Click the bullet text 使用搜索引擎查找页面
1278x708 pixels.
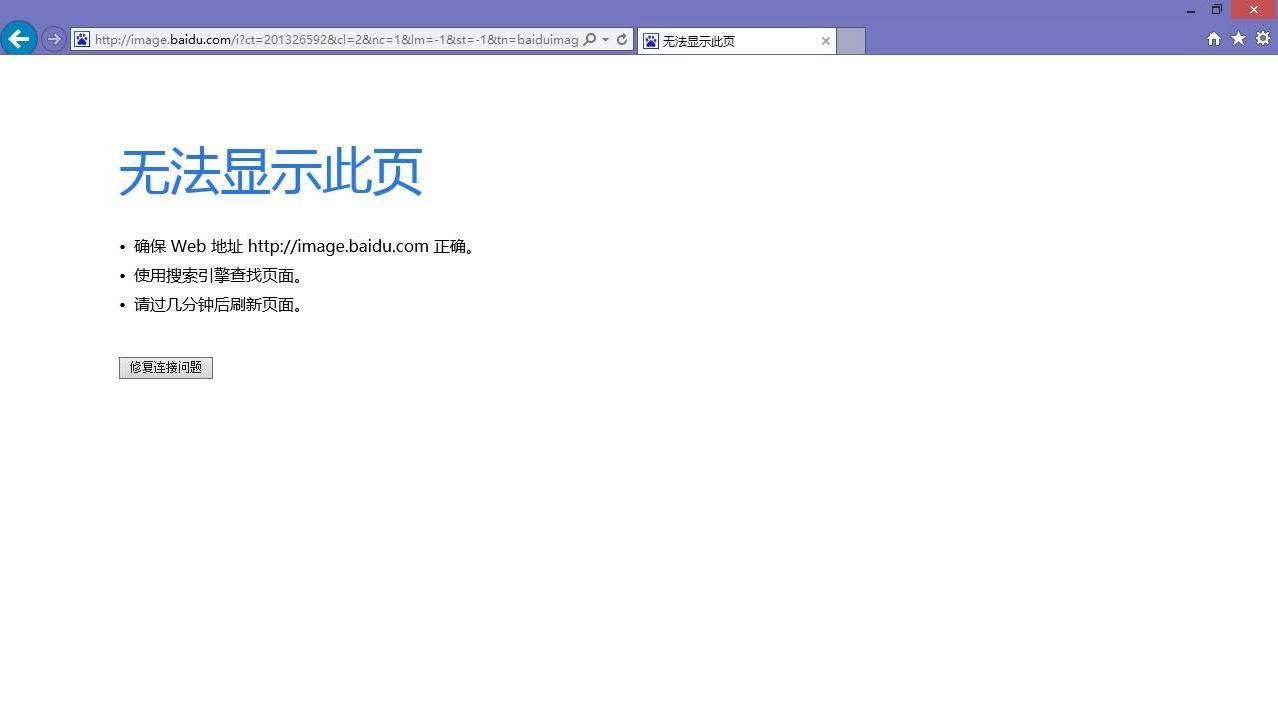click(219, 275)
